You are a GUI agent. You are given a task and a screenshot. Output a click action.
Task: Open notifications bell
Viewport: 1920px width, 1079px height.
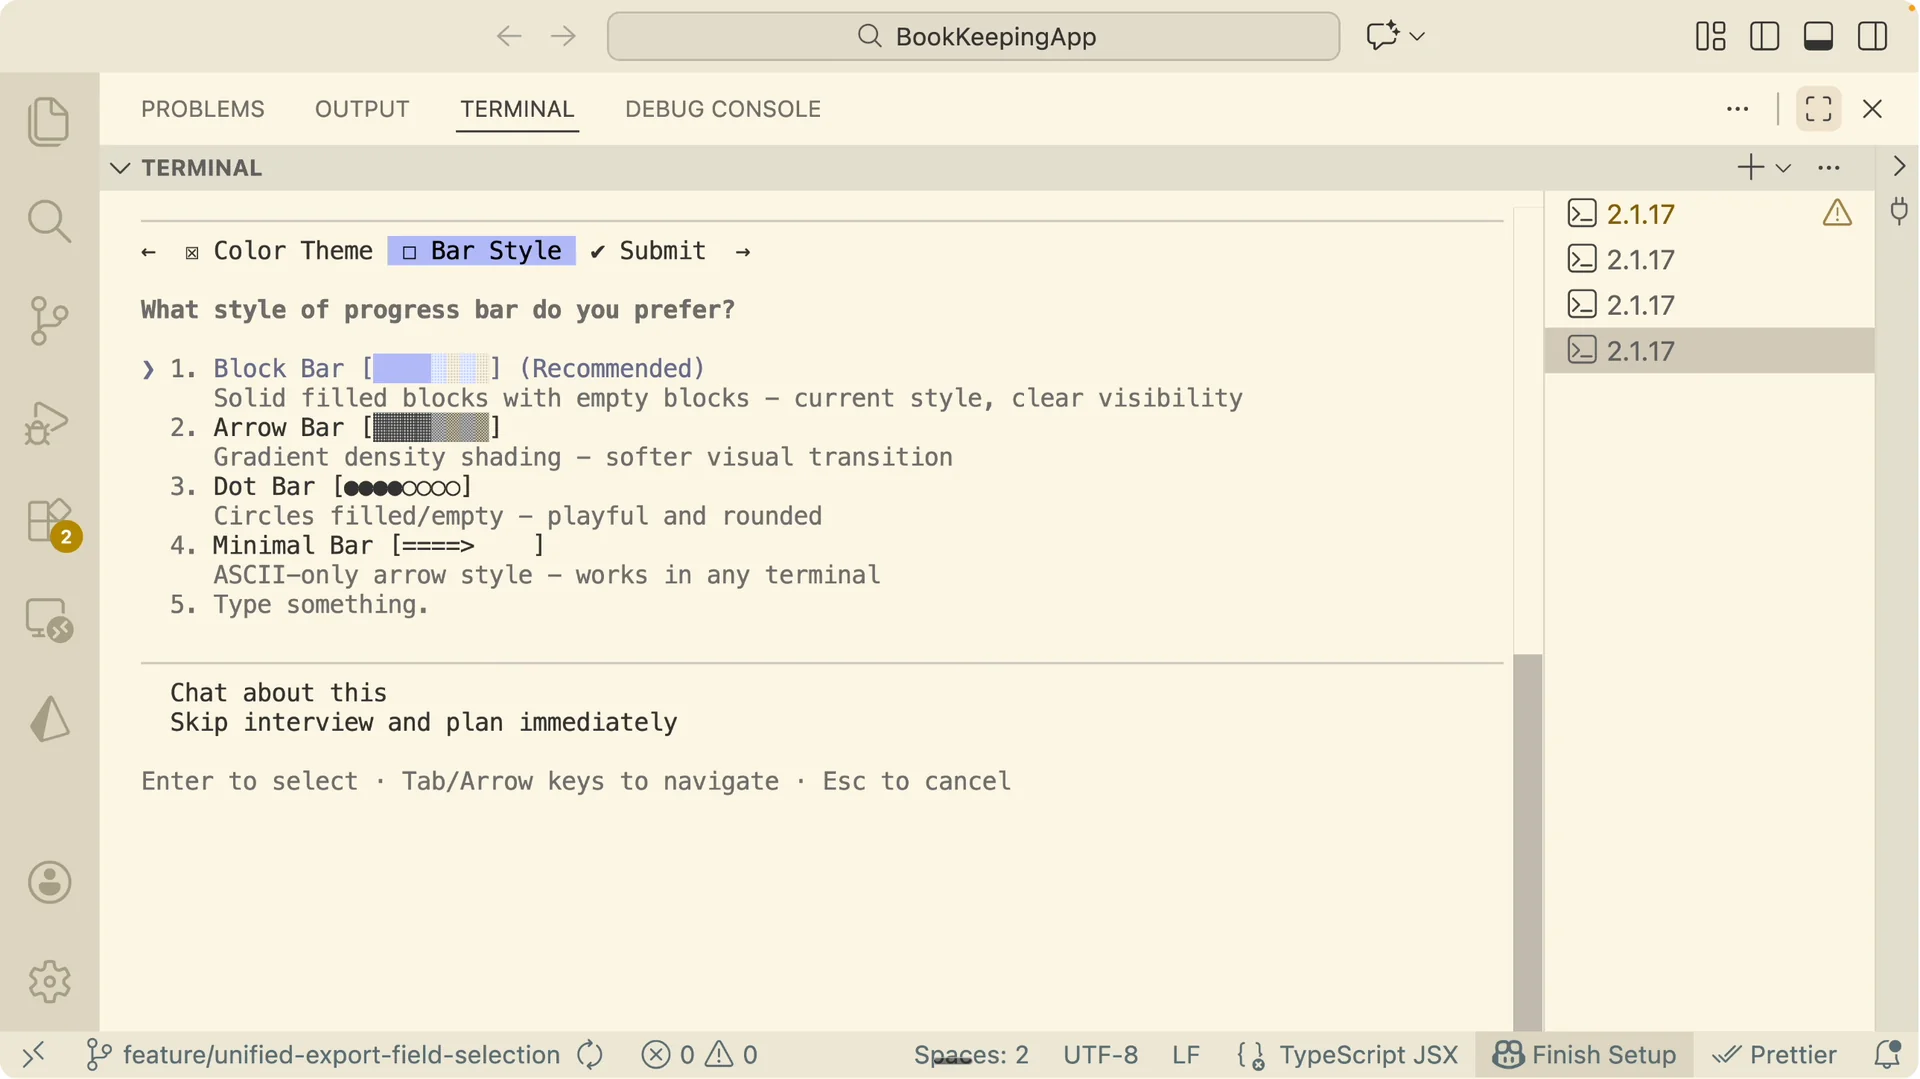(x=1886, y=1055)
